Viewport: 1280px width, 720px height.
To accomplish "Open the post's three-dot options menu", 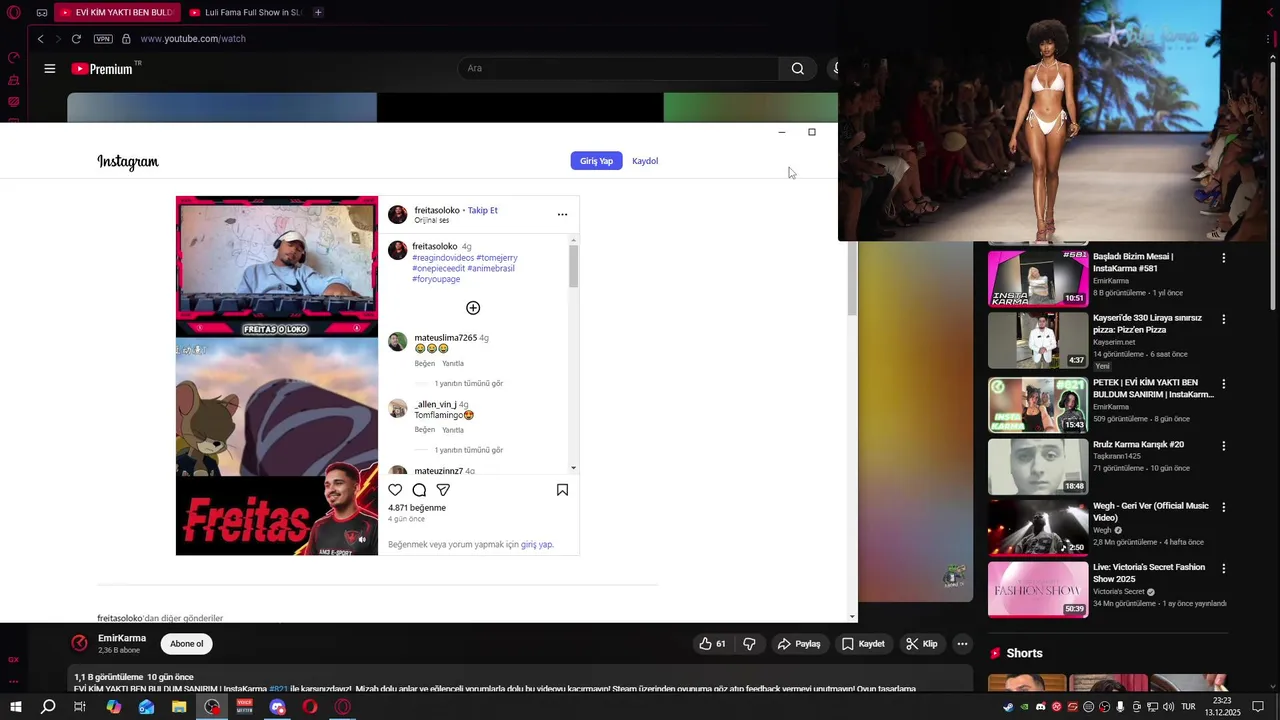I will (x=562, y=214).
